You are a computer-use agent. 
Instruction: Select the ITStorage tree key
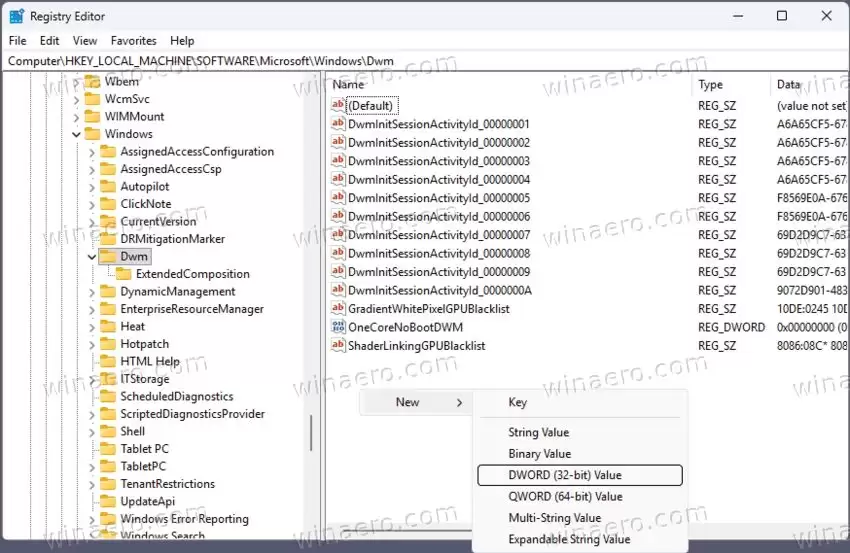pyautogui.click(x=145, y=378)
